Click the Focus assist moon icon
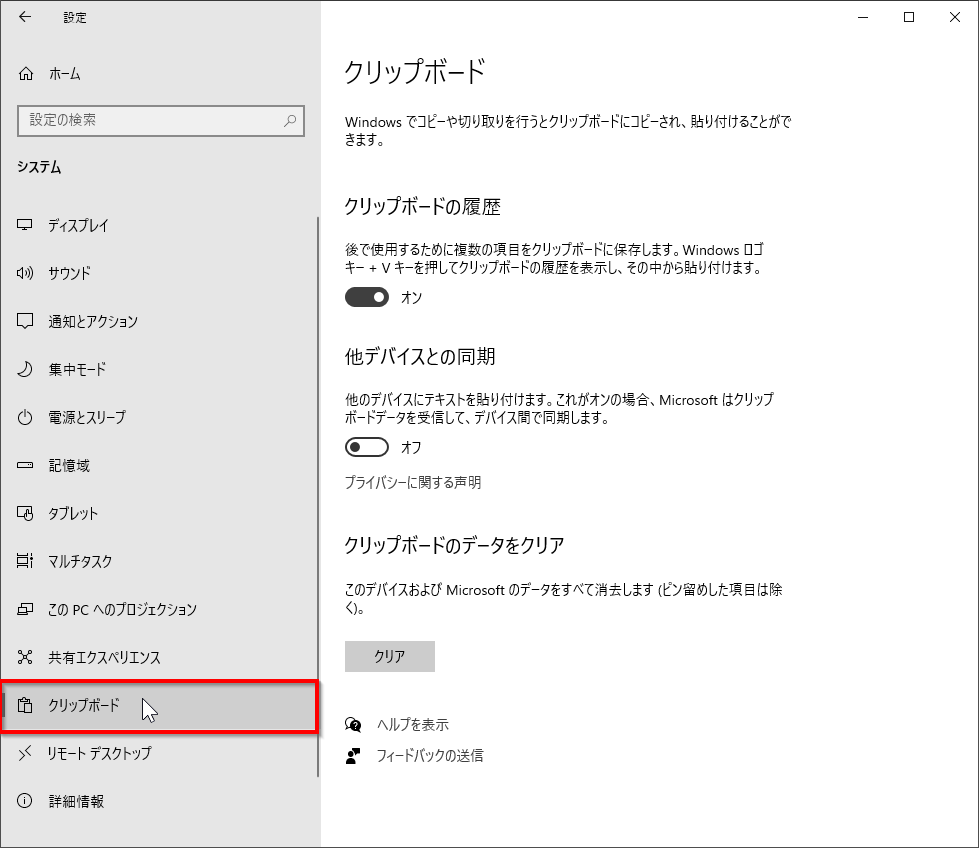979x848 pixels. (x=25, y=369)
